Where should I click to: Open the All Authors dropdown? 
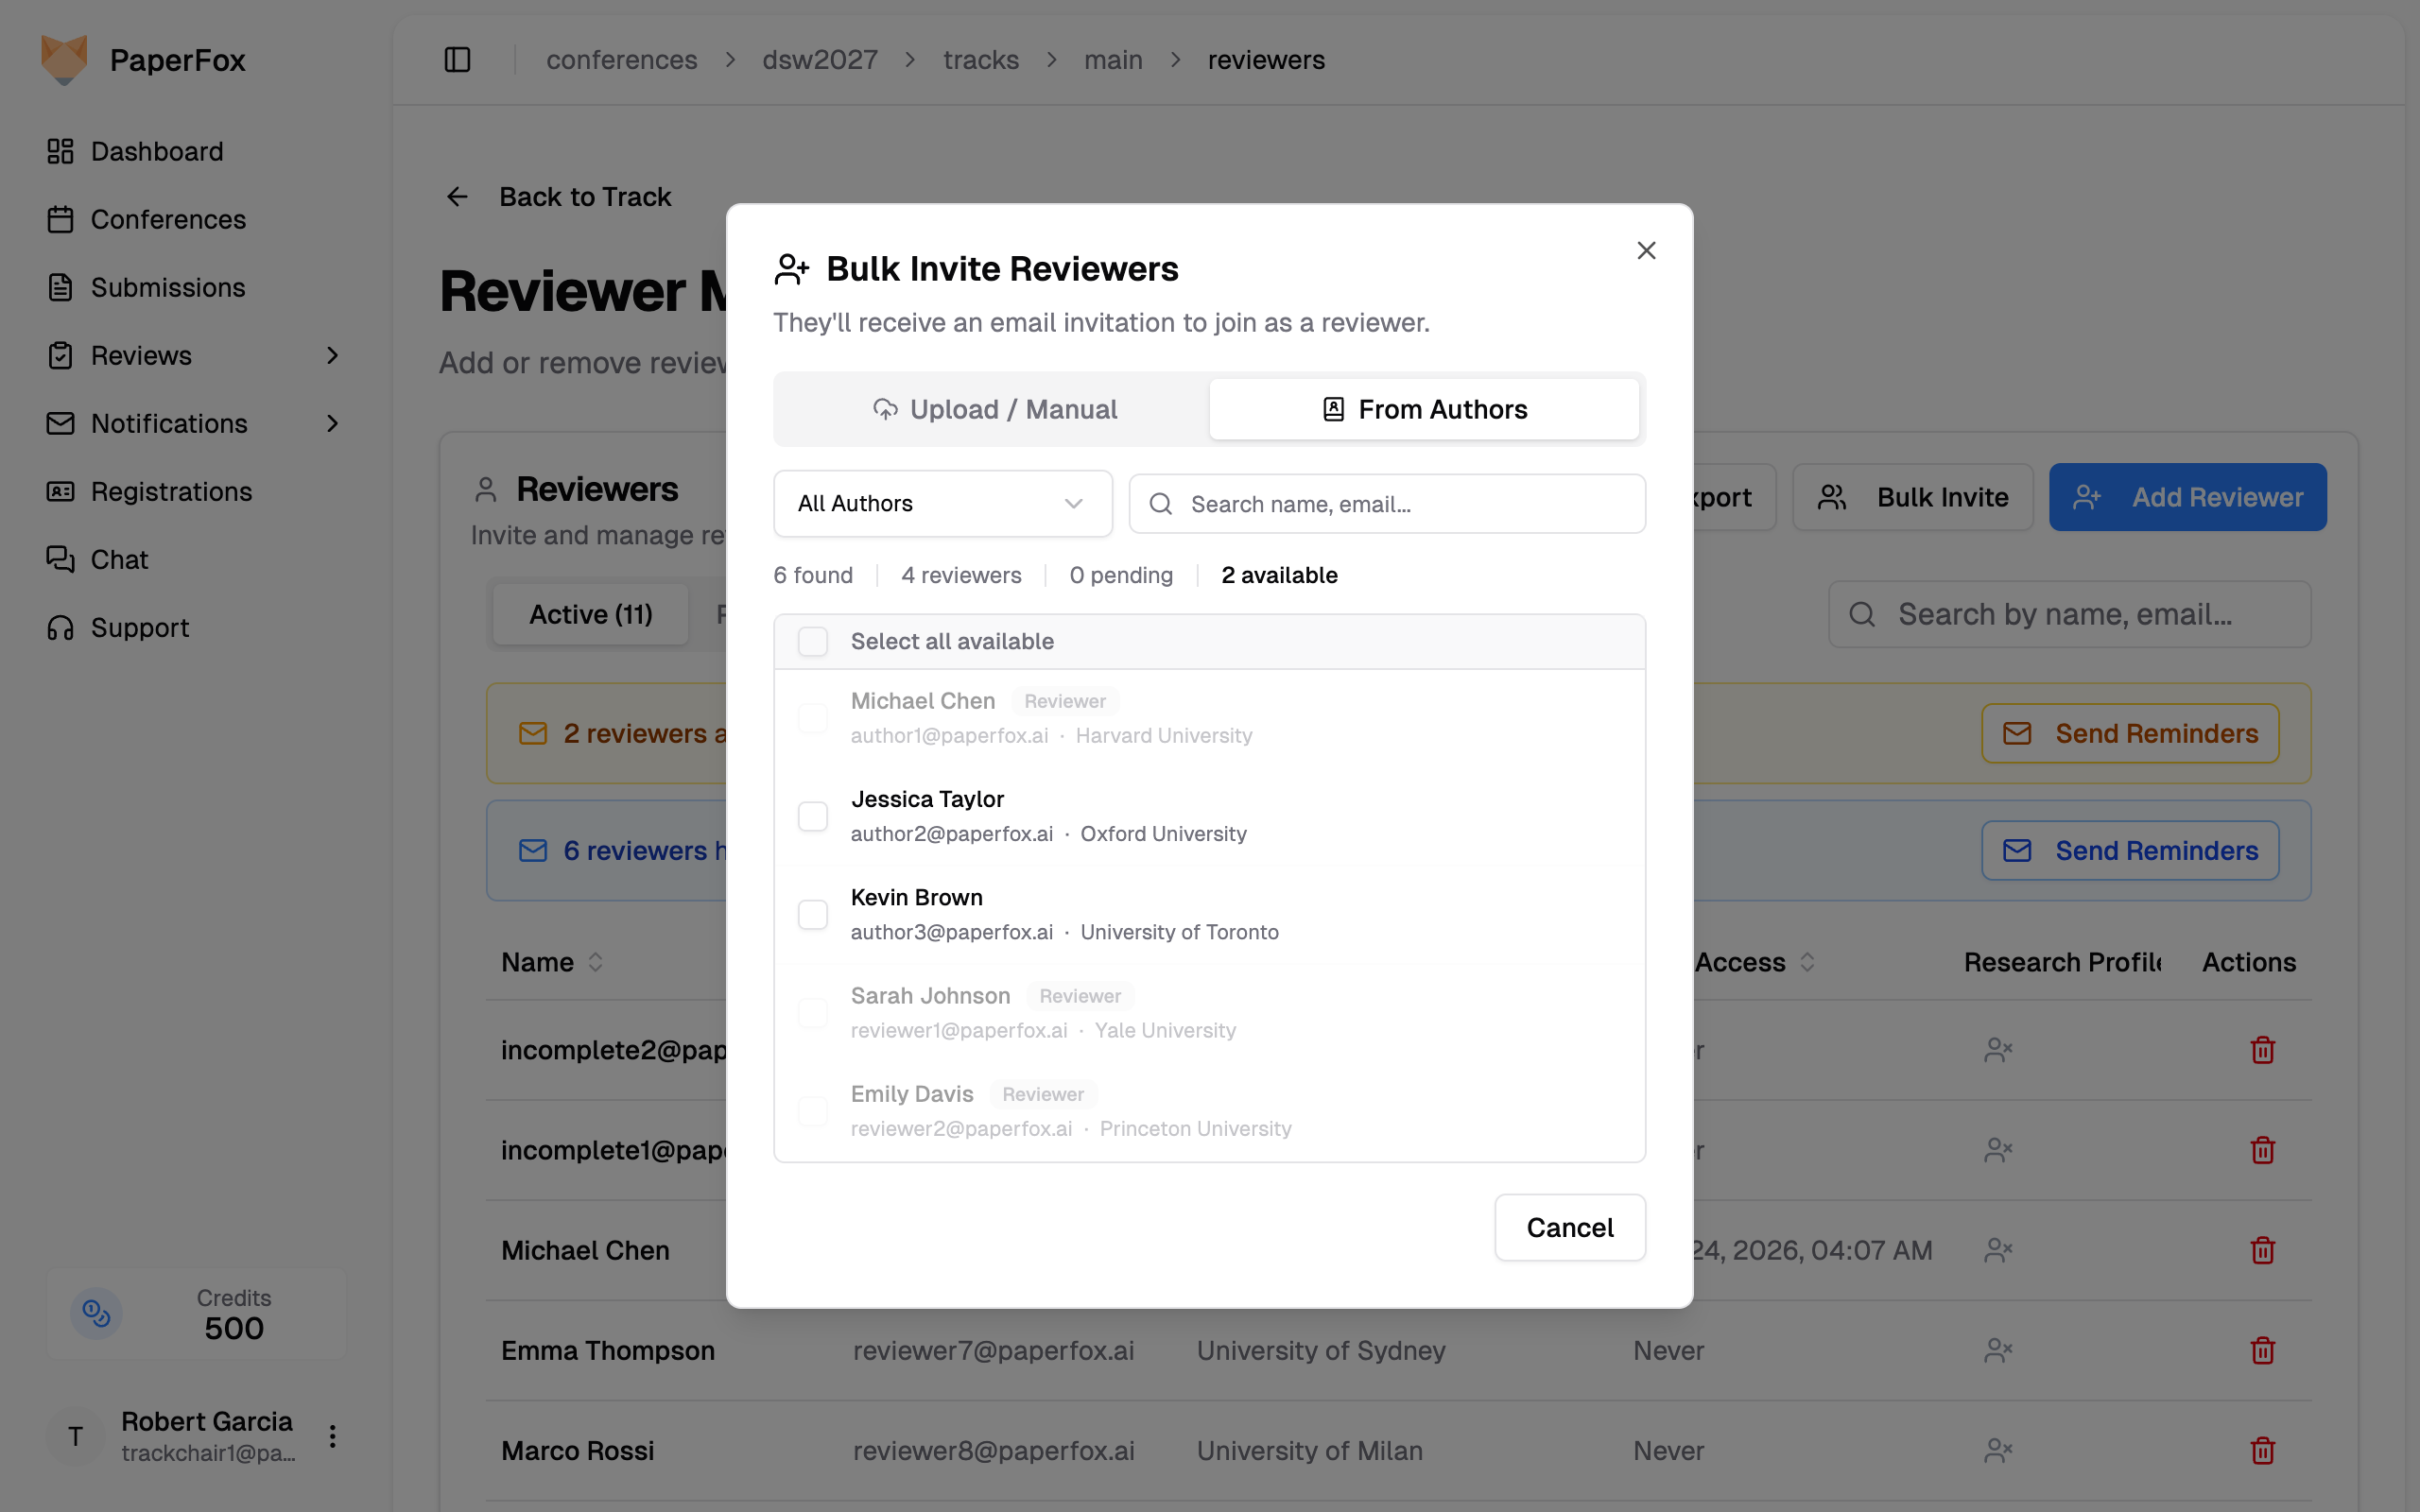click(942, 503)
